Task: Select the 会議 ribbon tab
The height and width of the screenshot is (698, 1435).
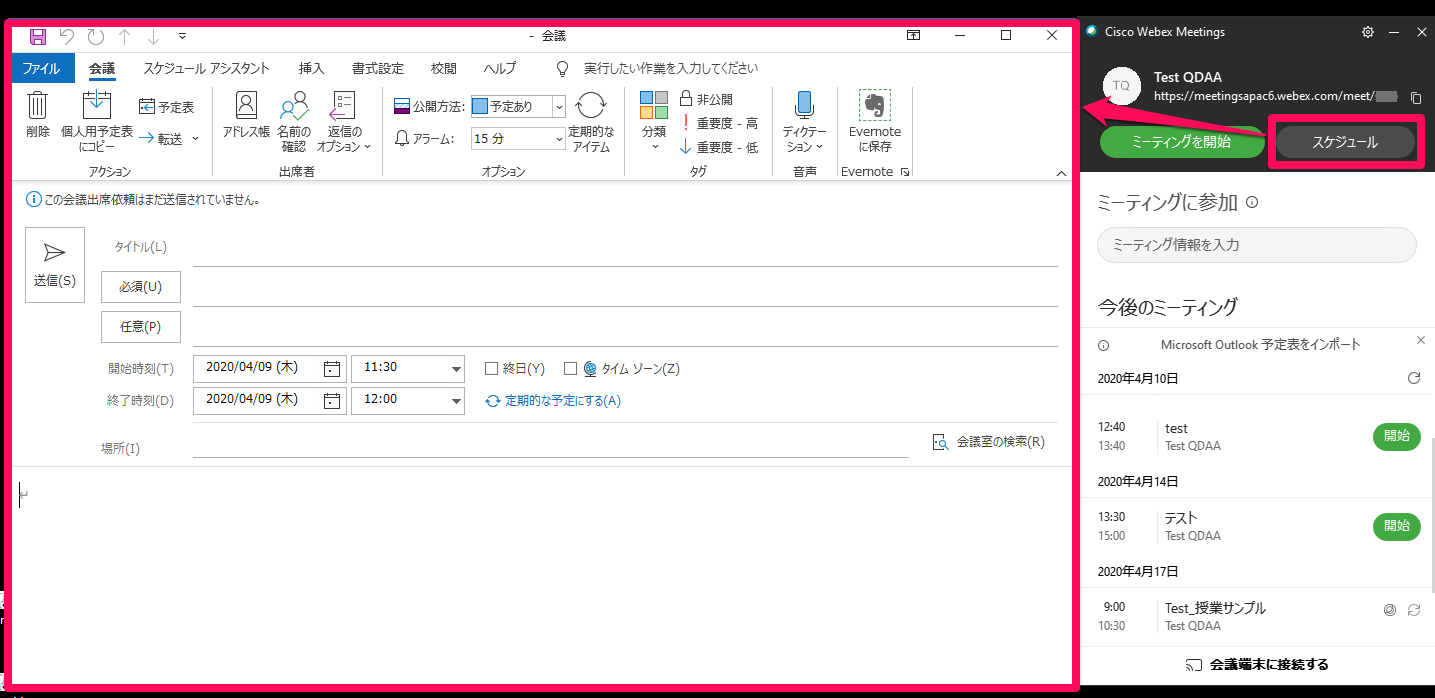Action: pyautogui.click(x=102, y=69)
